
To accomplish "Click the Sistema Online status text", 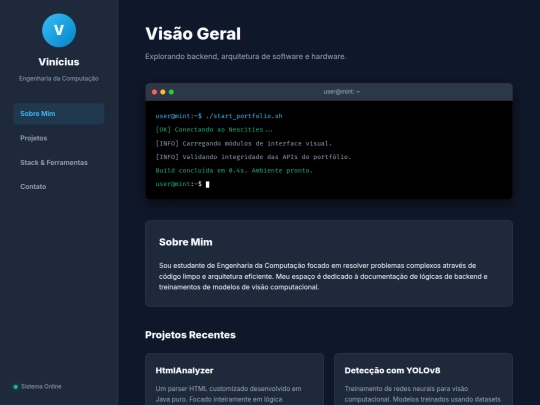I will click(x=41, y=386).
